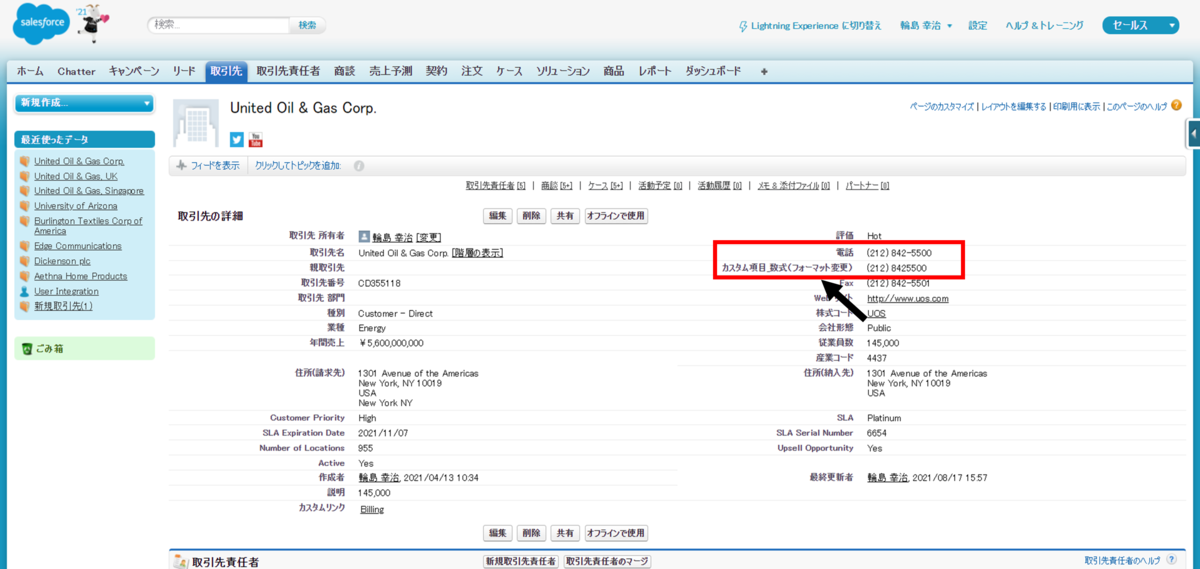Click [階層の表示] hierarchy link
The height and width of the screenshot is (569, 1200).
477,253
